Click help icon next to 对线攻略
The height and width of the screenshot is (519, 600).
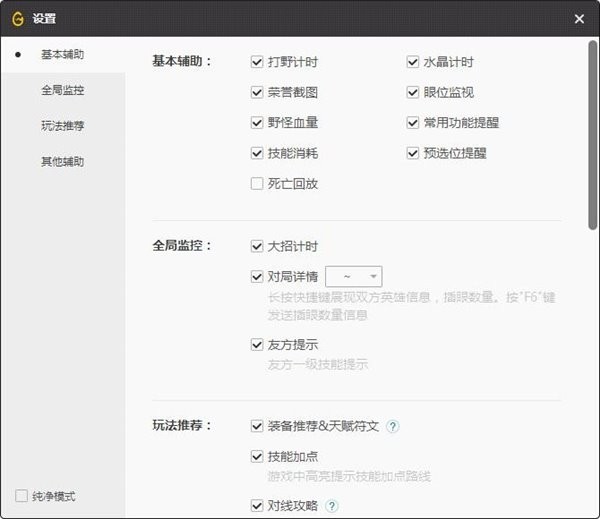[332, 506]
